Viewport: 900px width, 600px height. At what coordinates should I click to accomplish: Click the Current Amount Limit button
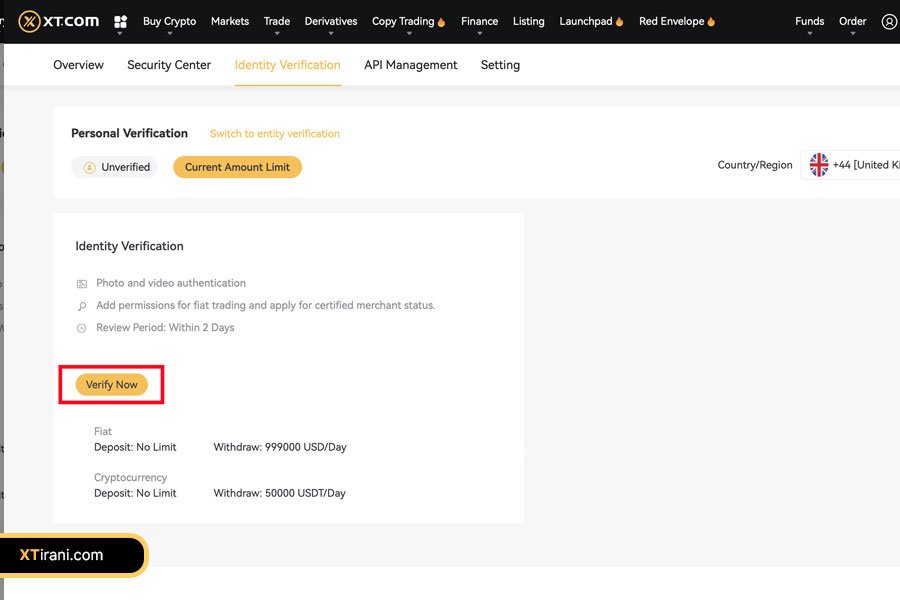click(x=237, y=167)
